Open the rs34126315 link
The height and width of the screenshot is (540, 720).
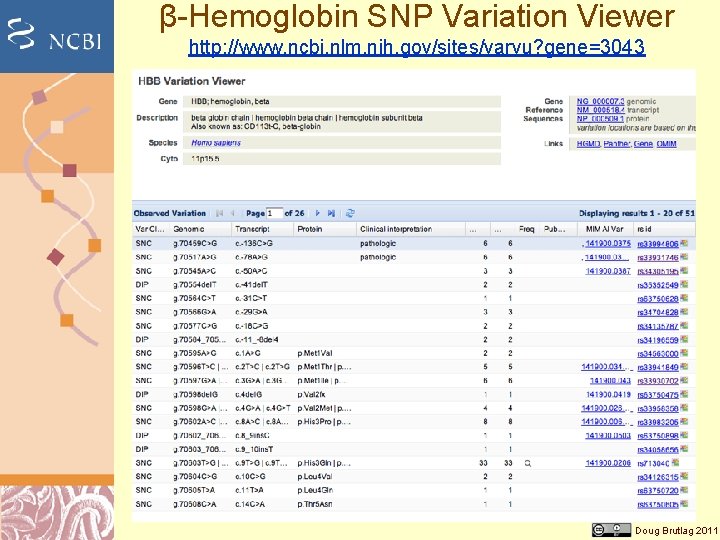658,477
